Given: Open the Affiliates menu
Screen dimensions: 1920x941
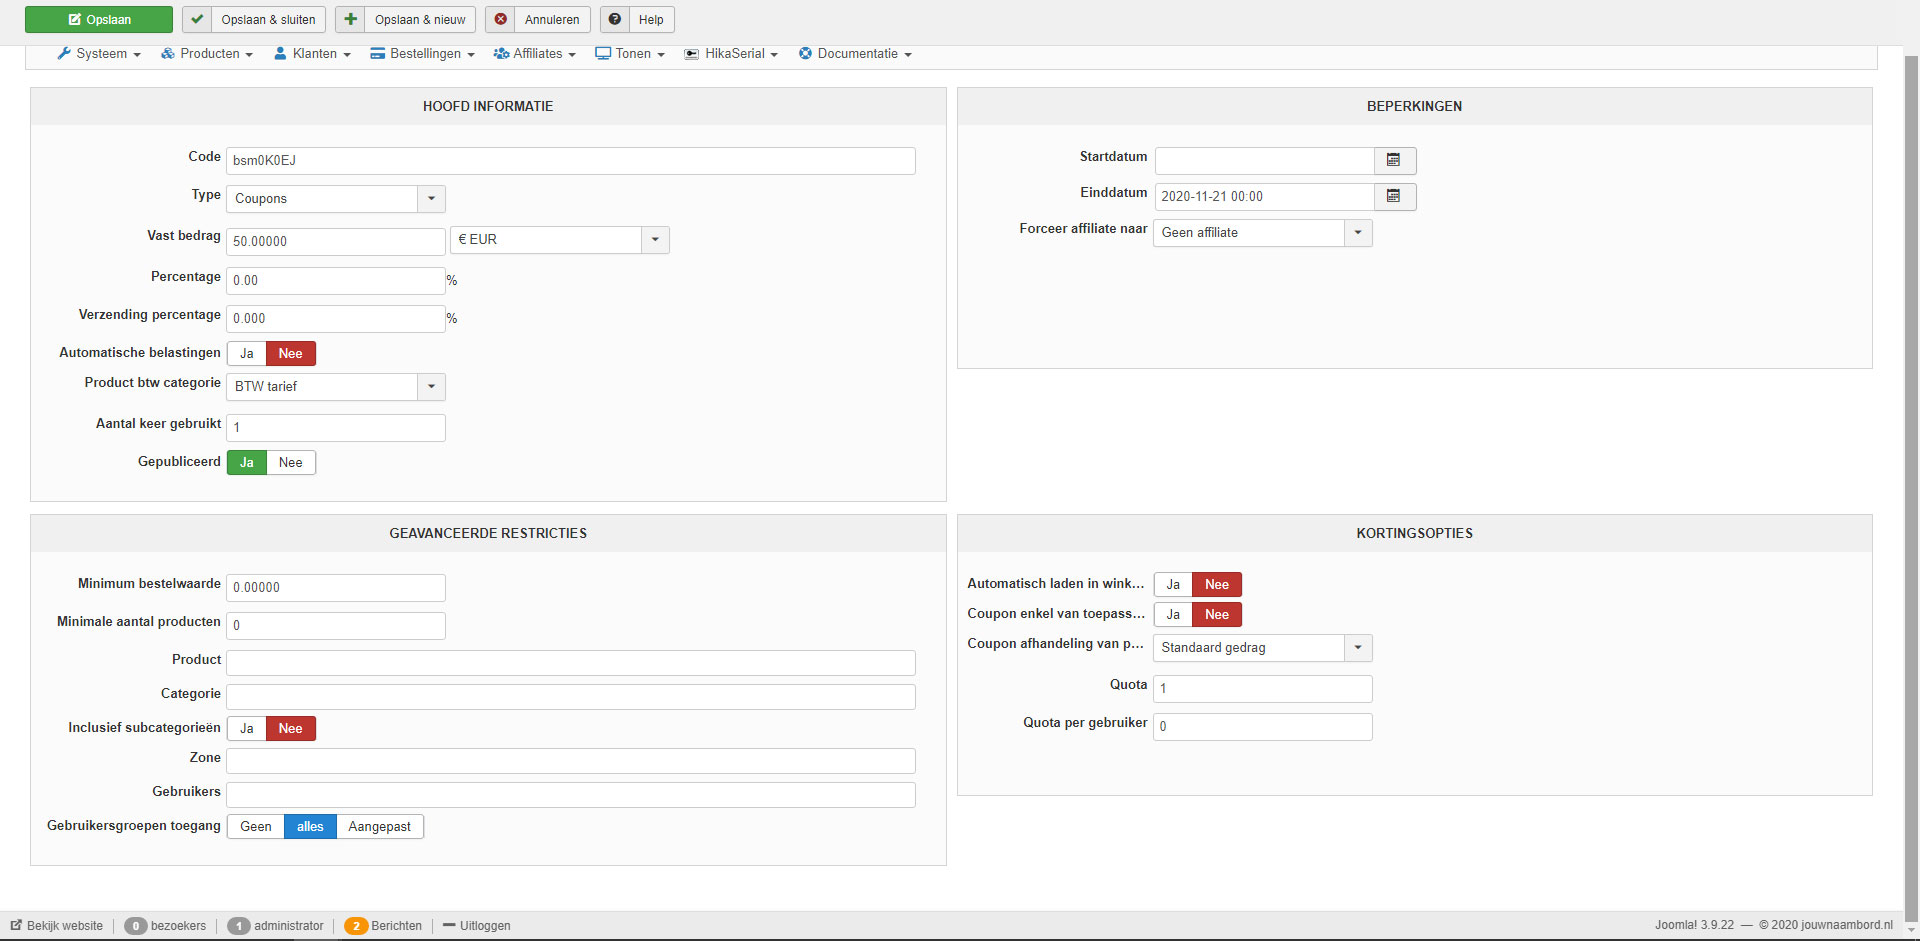Looking at the screenshot, I should (x=535, y=53).
